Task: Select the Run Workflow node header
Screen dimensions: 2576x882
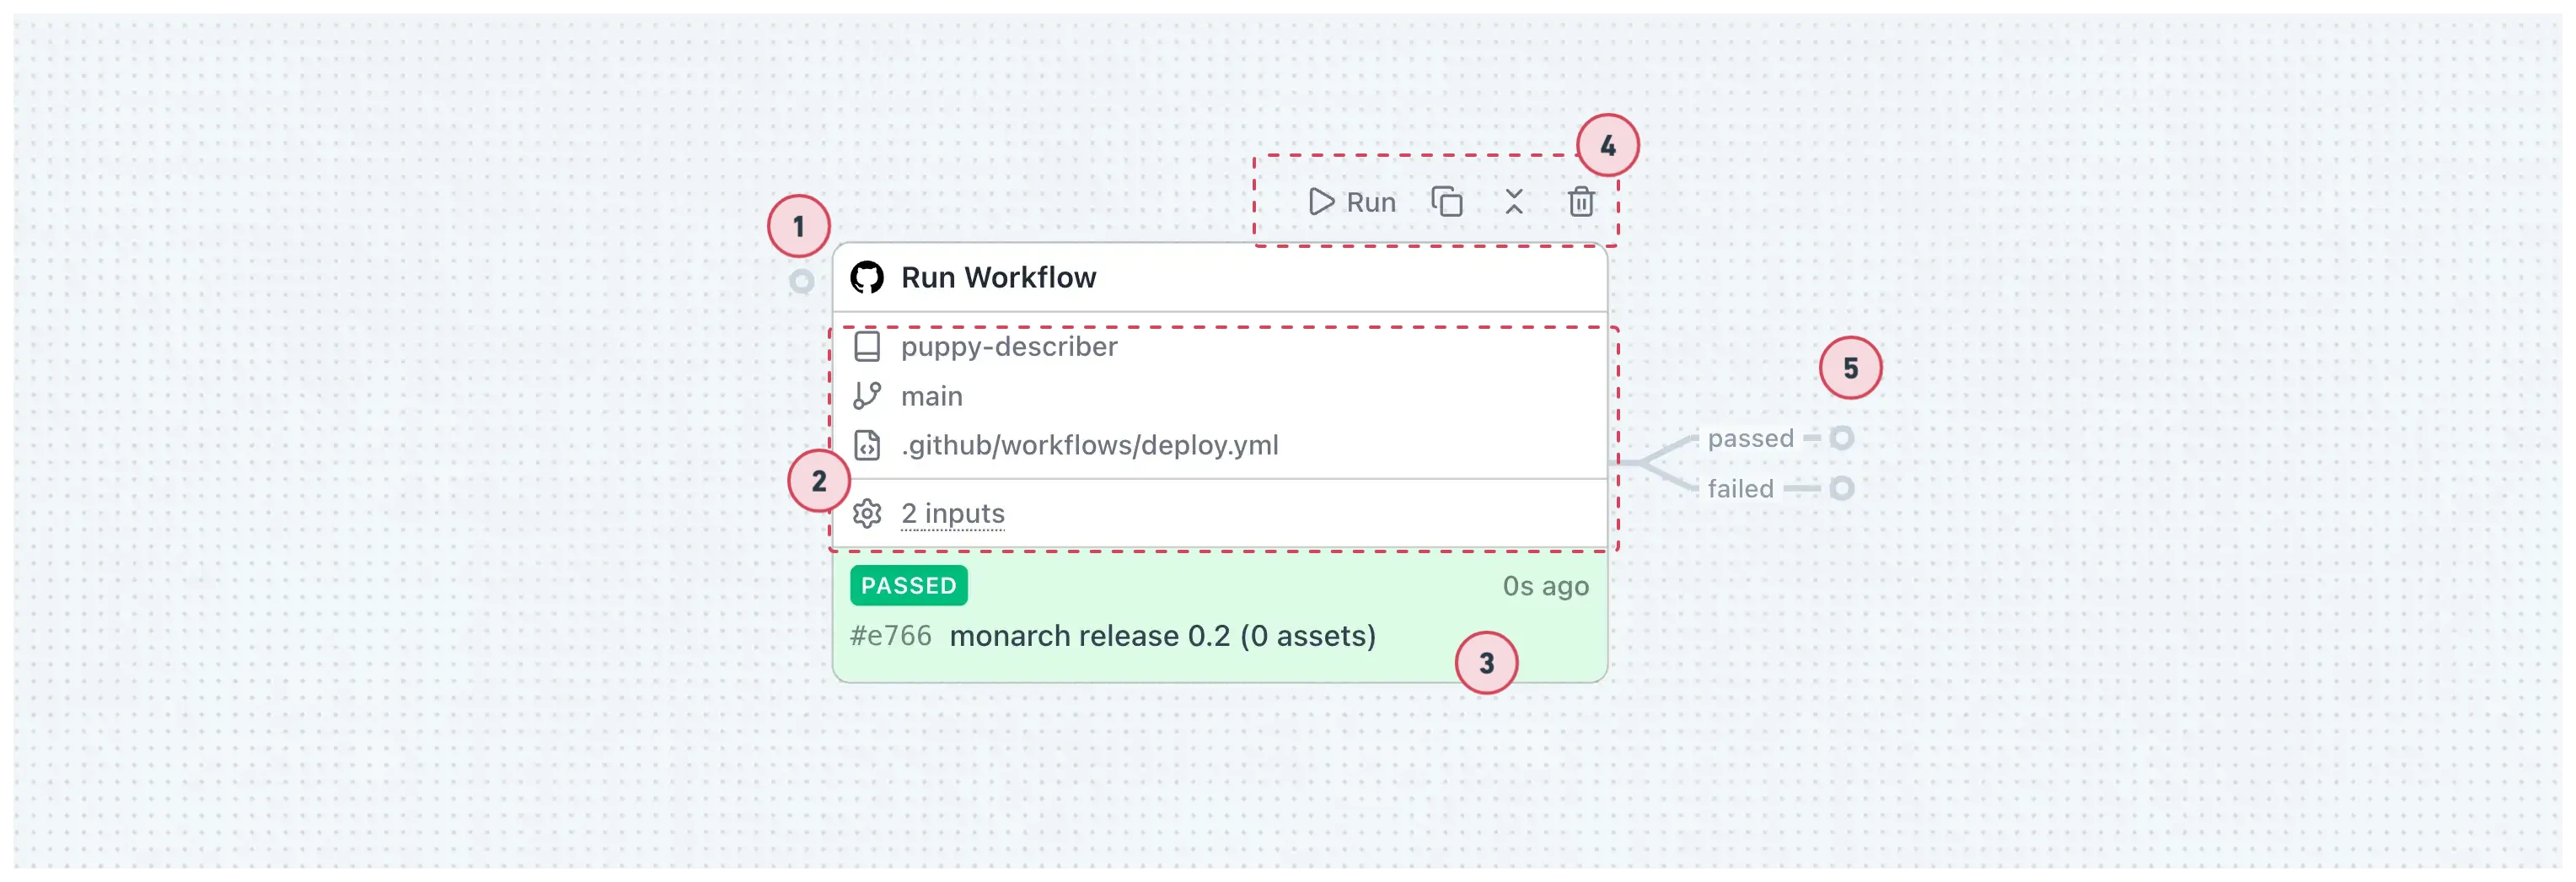Action: pyautogui.click(x=999, y=277)
